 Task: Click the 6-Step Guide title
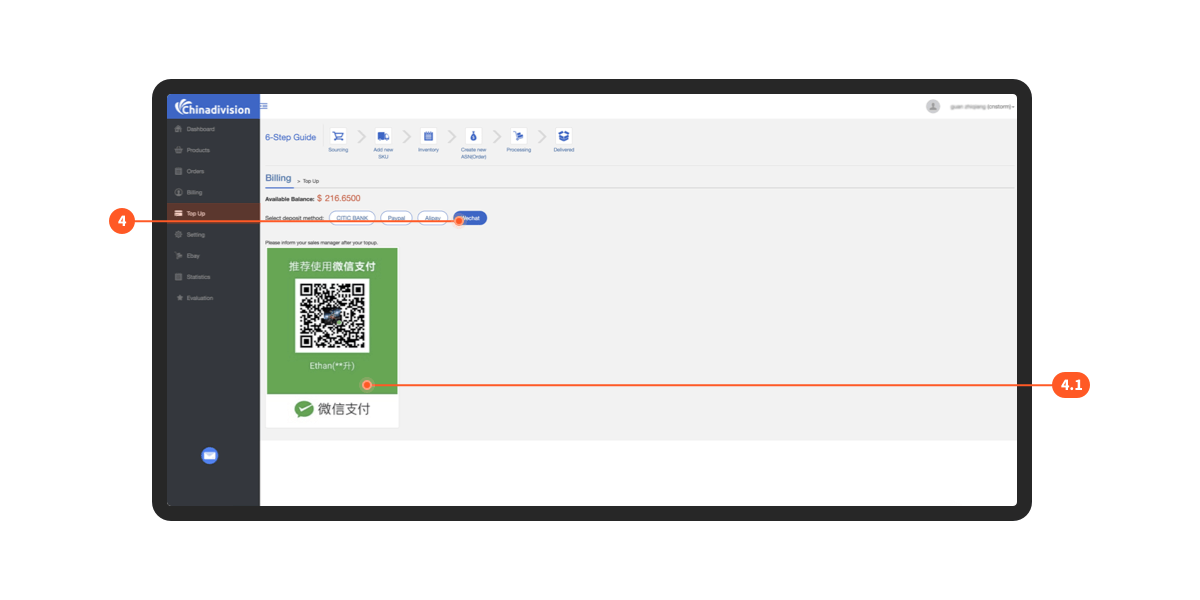pos(291,137)
